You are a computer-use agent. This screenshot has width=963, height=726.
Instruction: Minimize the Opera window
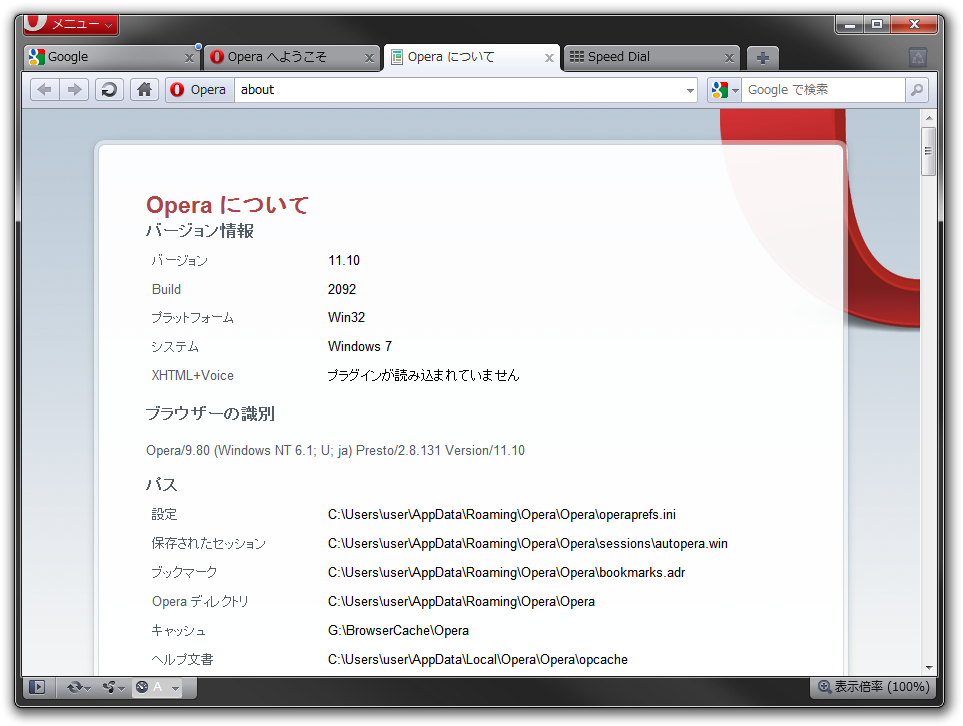click(x=850, y=25)
